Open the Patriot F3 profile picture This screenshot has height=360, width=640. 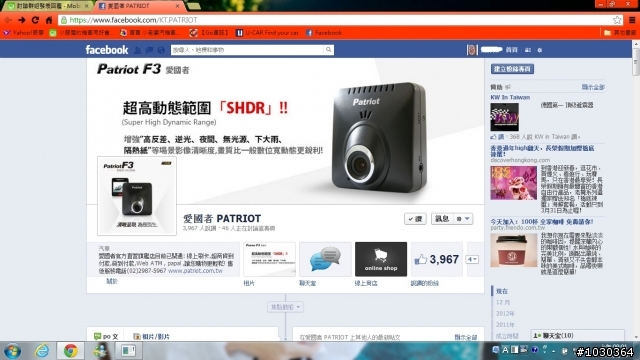pyautogui.click(x=137, y=196)
